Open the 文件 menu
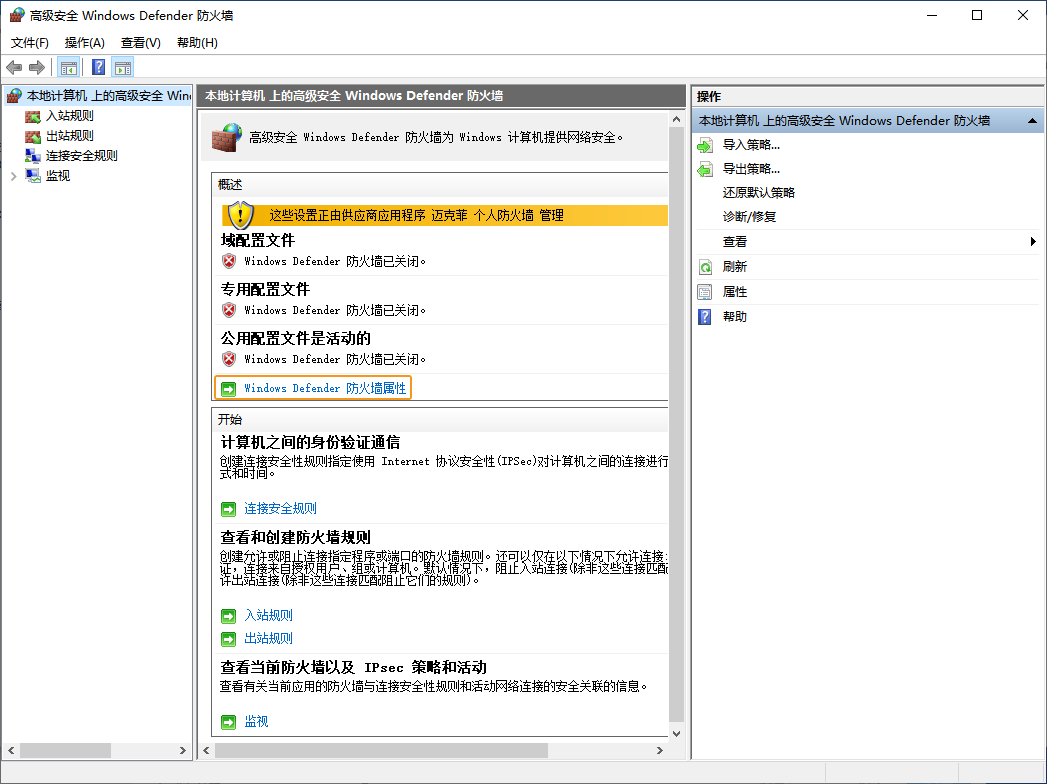Screen dimensions: 1047x784 (29, 43)
